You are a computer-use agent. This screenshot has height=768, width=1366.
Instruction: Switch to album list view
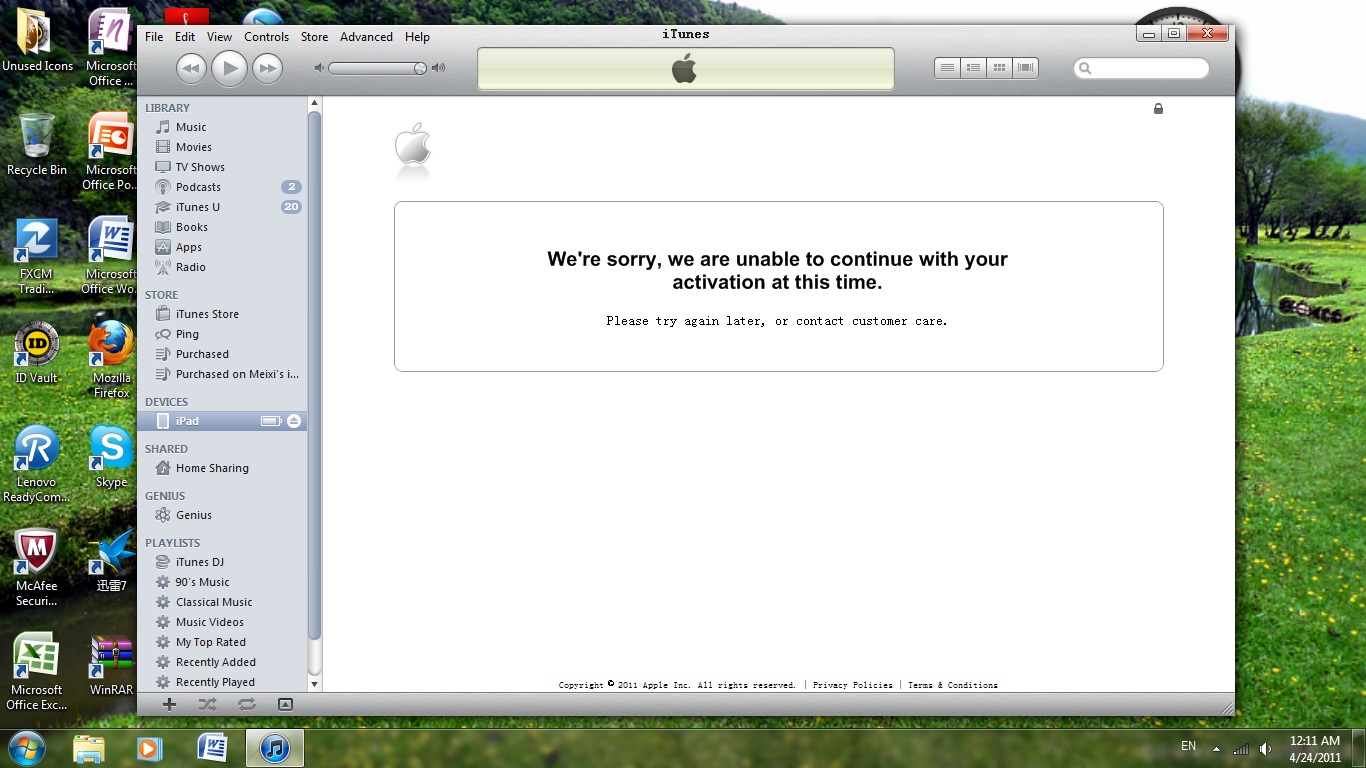[973, 68]
